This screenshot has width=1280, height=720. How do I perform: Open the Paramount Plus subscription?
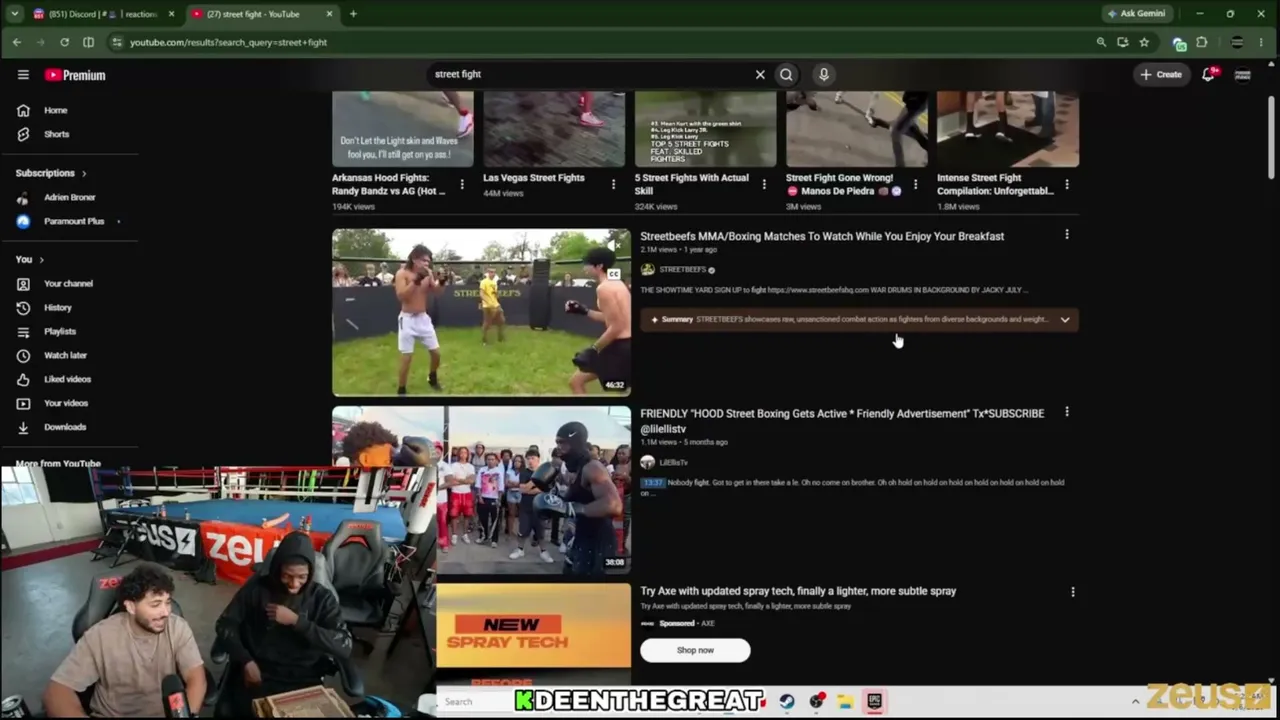73,221
